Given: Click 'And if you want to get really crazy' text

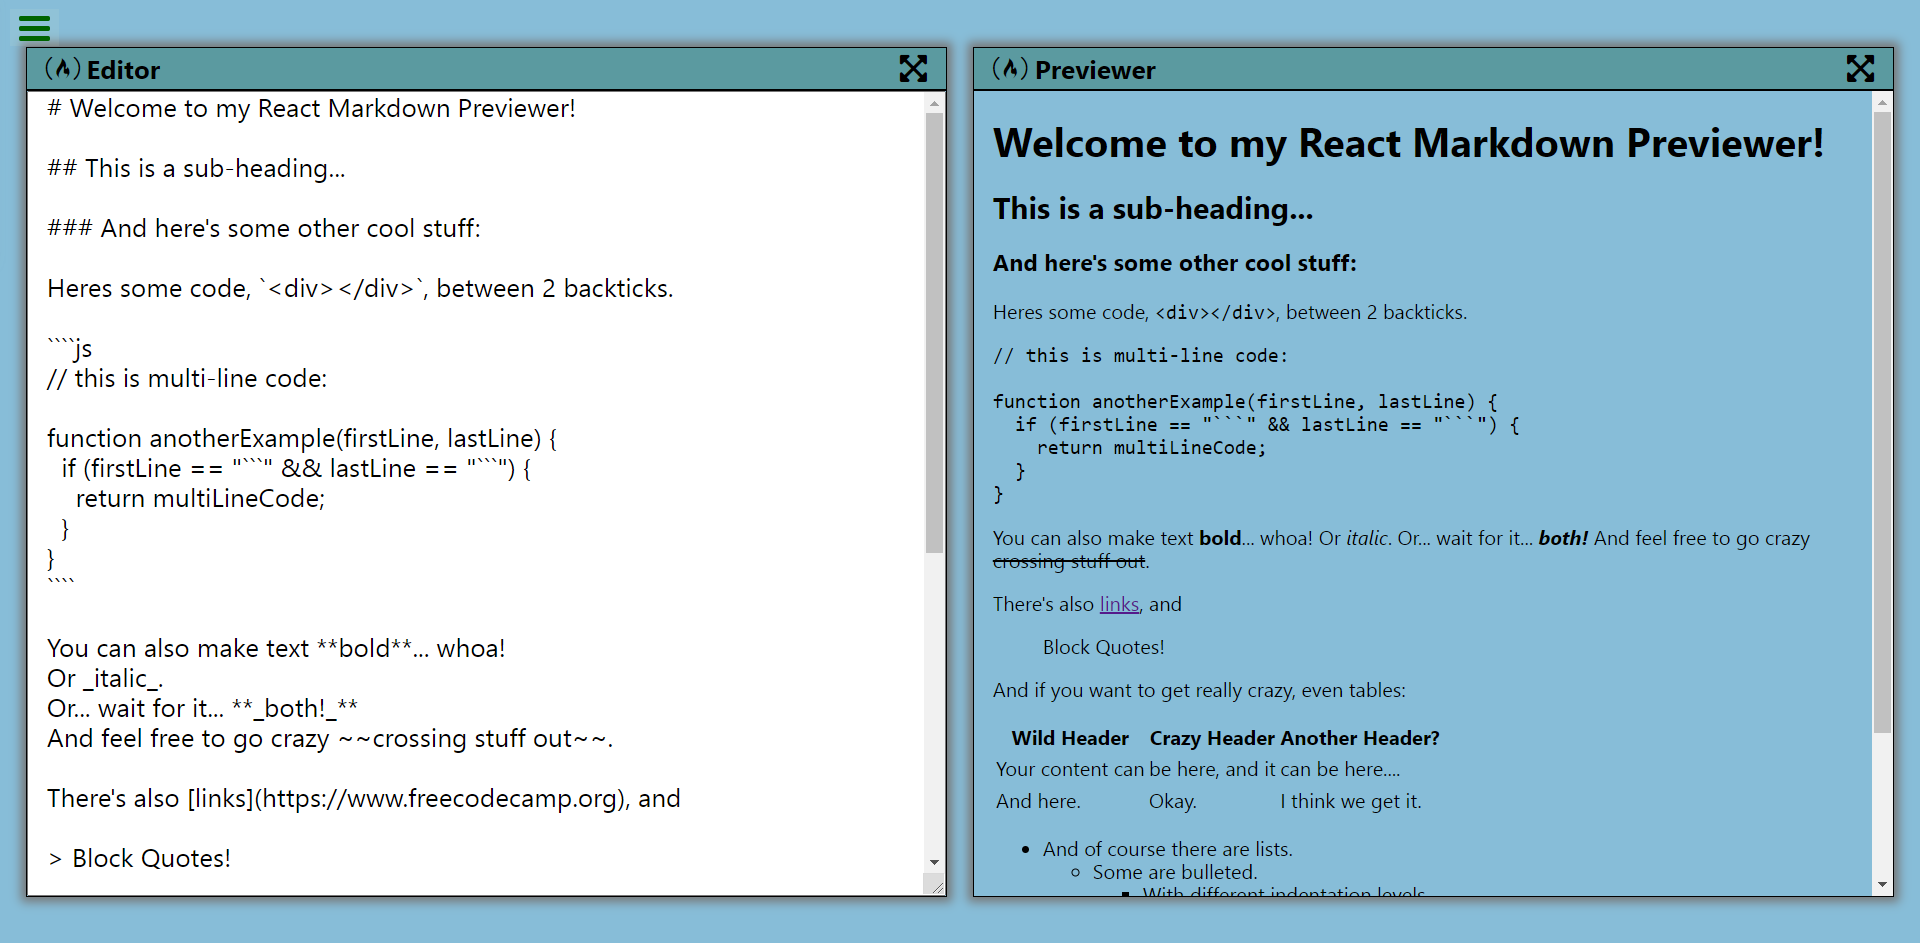Looking at the screenshot, I should (x=1199, y=690).
